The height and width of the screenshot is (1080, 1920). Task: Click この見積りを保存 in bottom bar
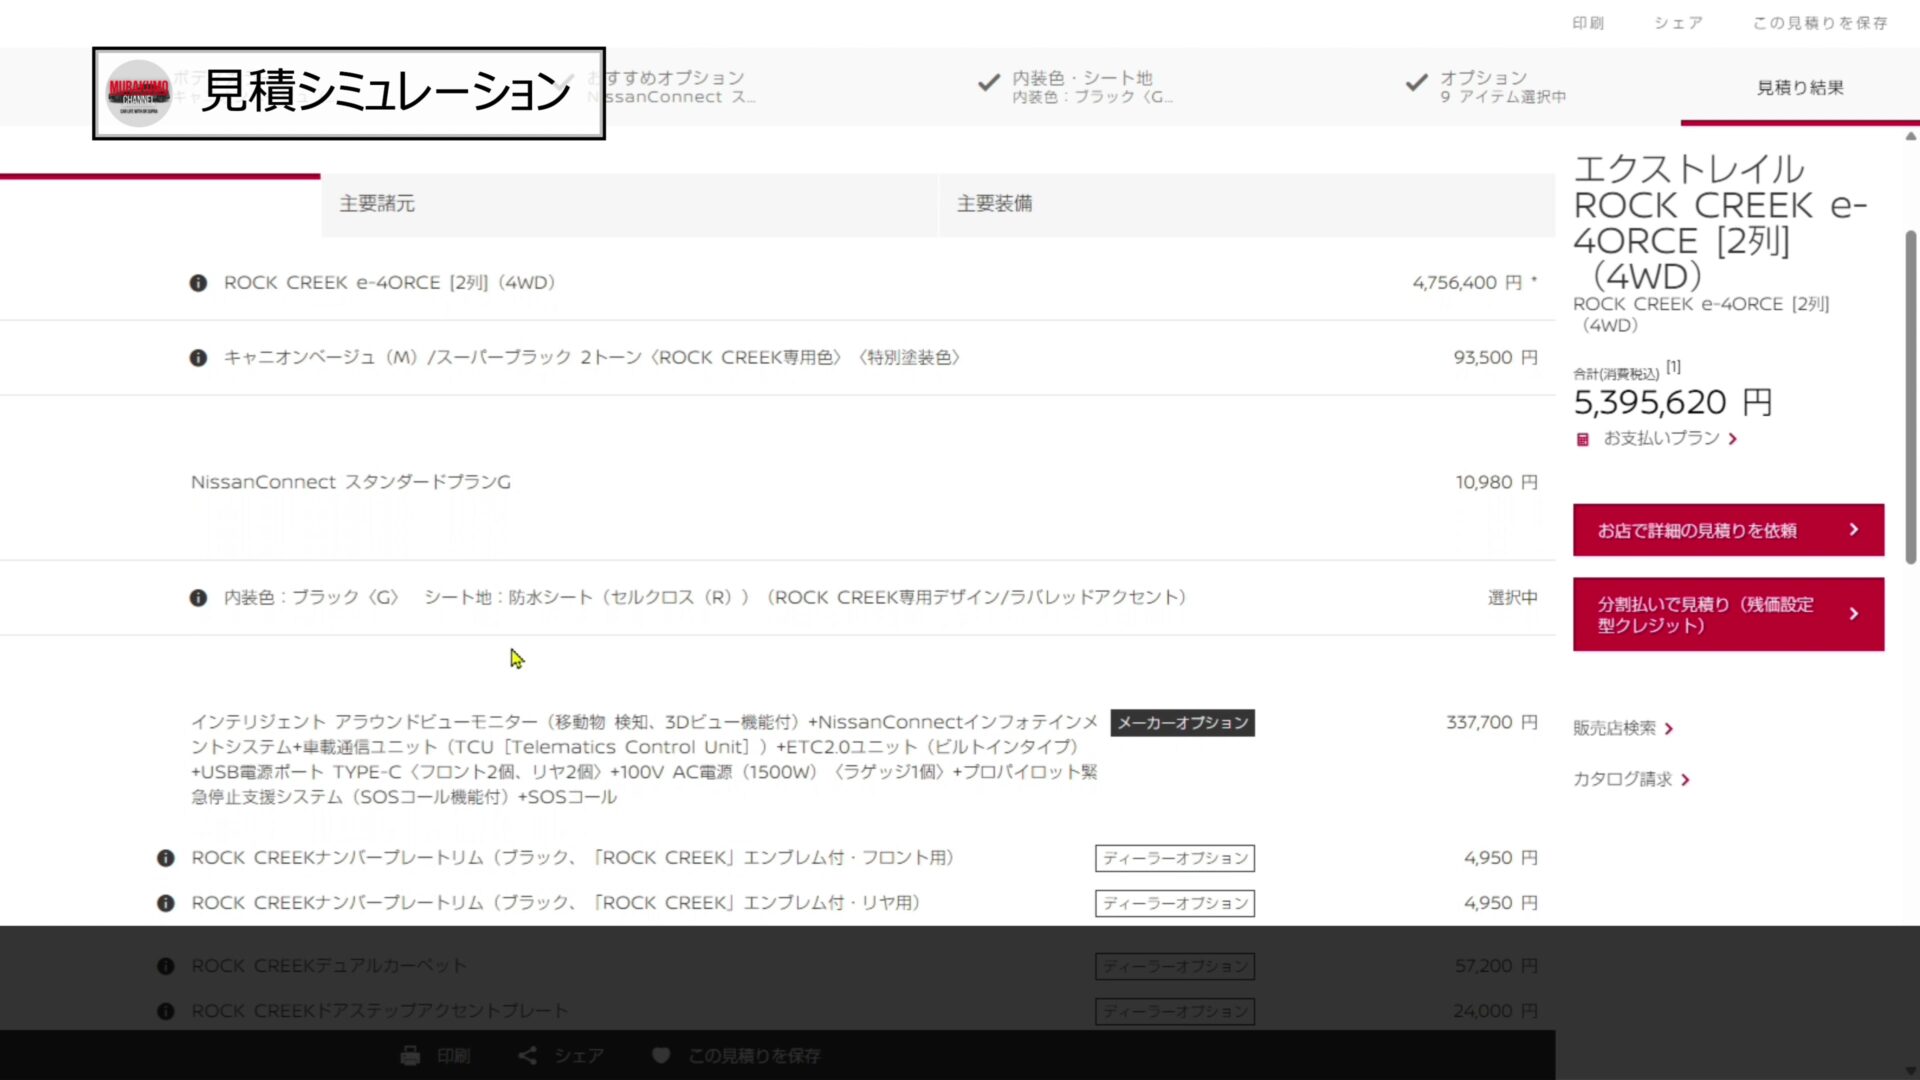[754, 1056]
